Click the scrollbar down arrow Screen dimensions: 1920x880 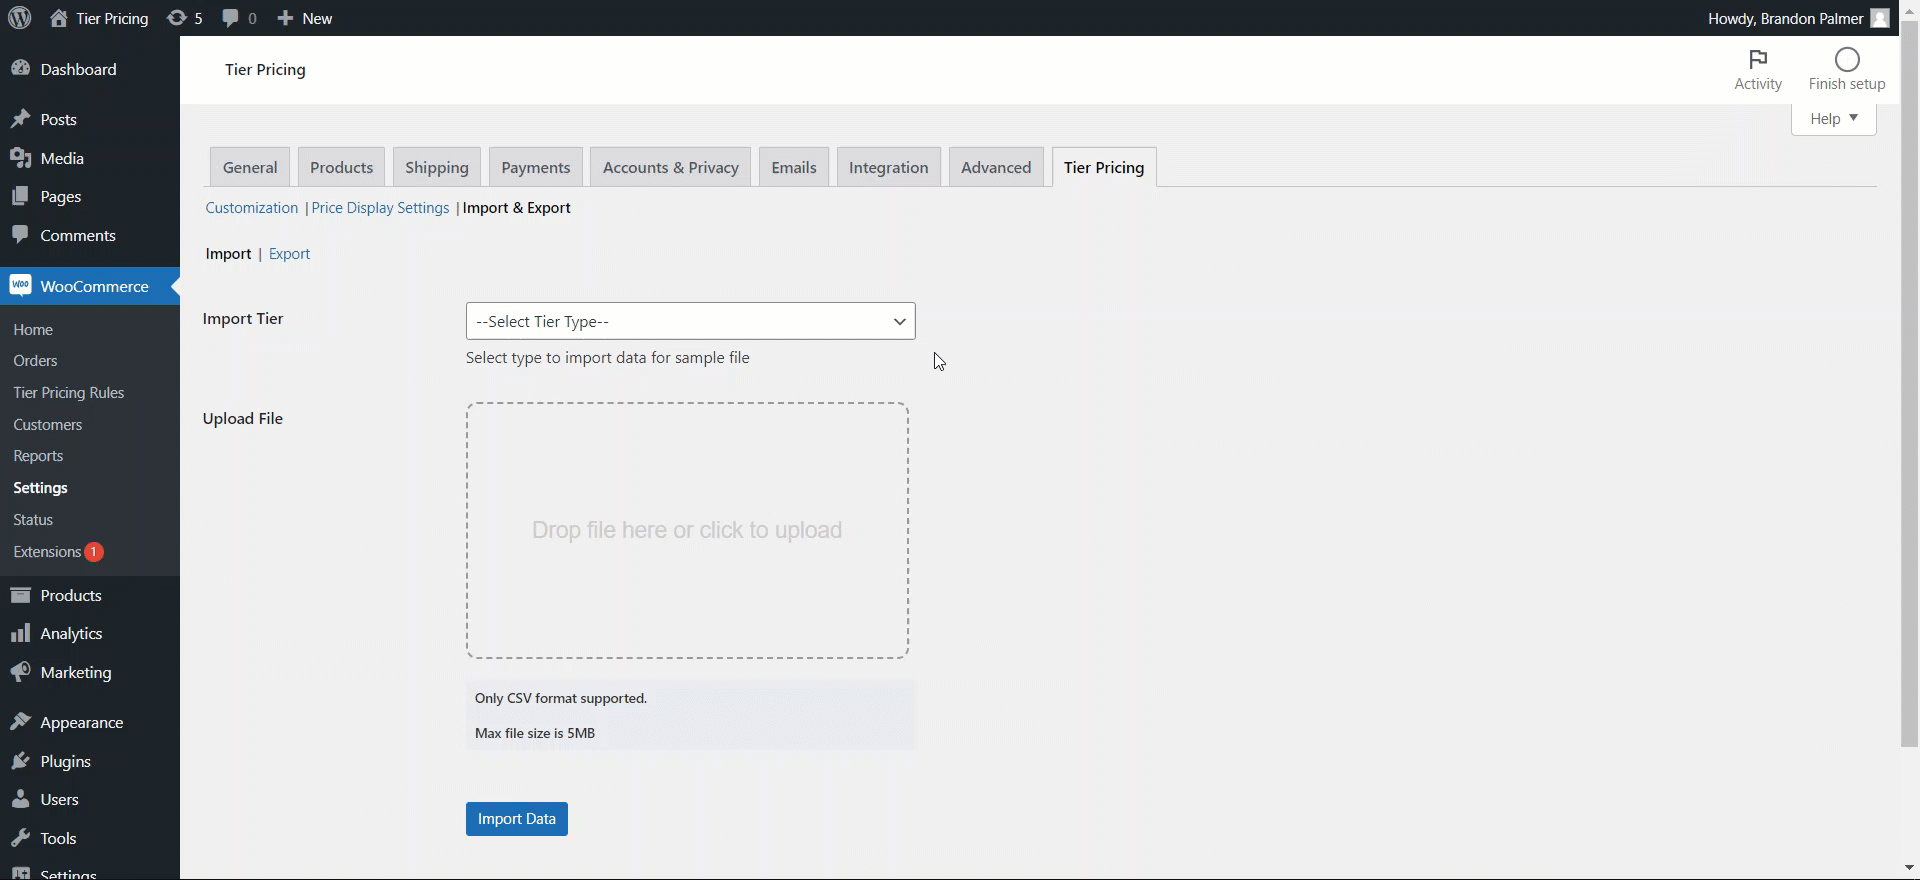pyautogui.click(x=1910, y=868)
